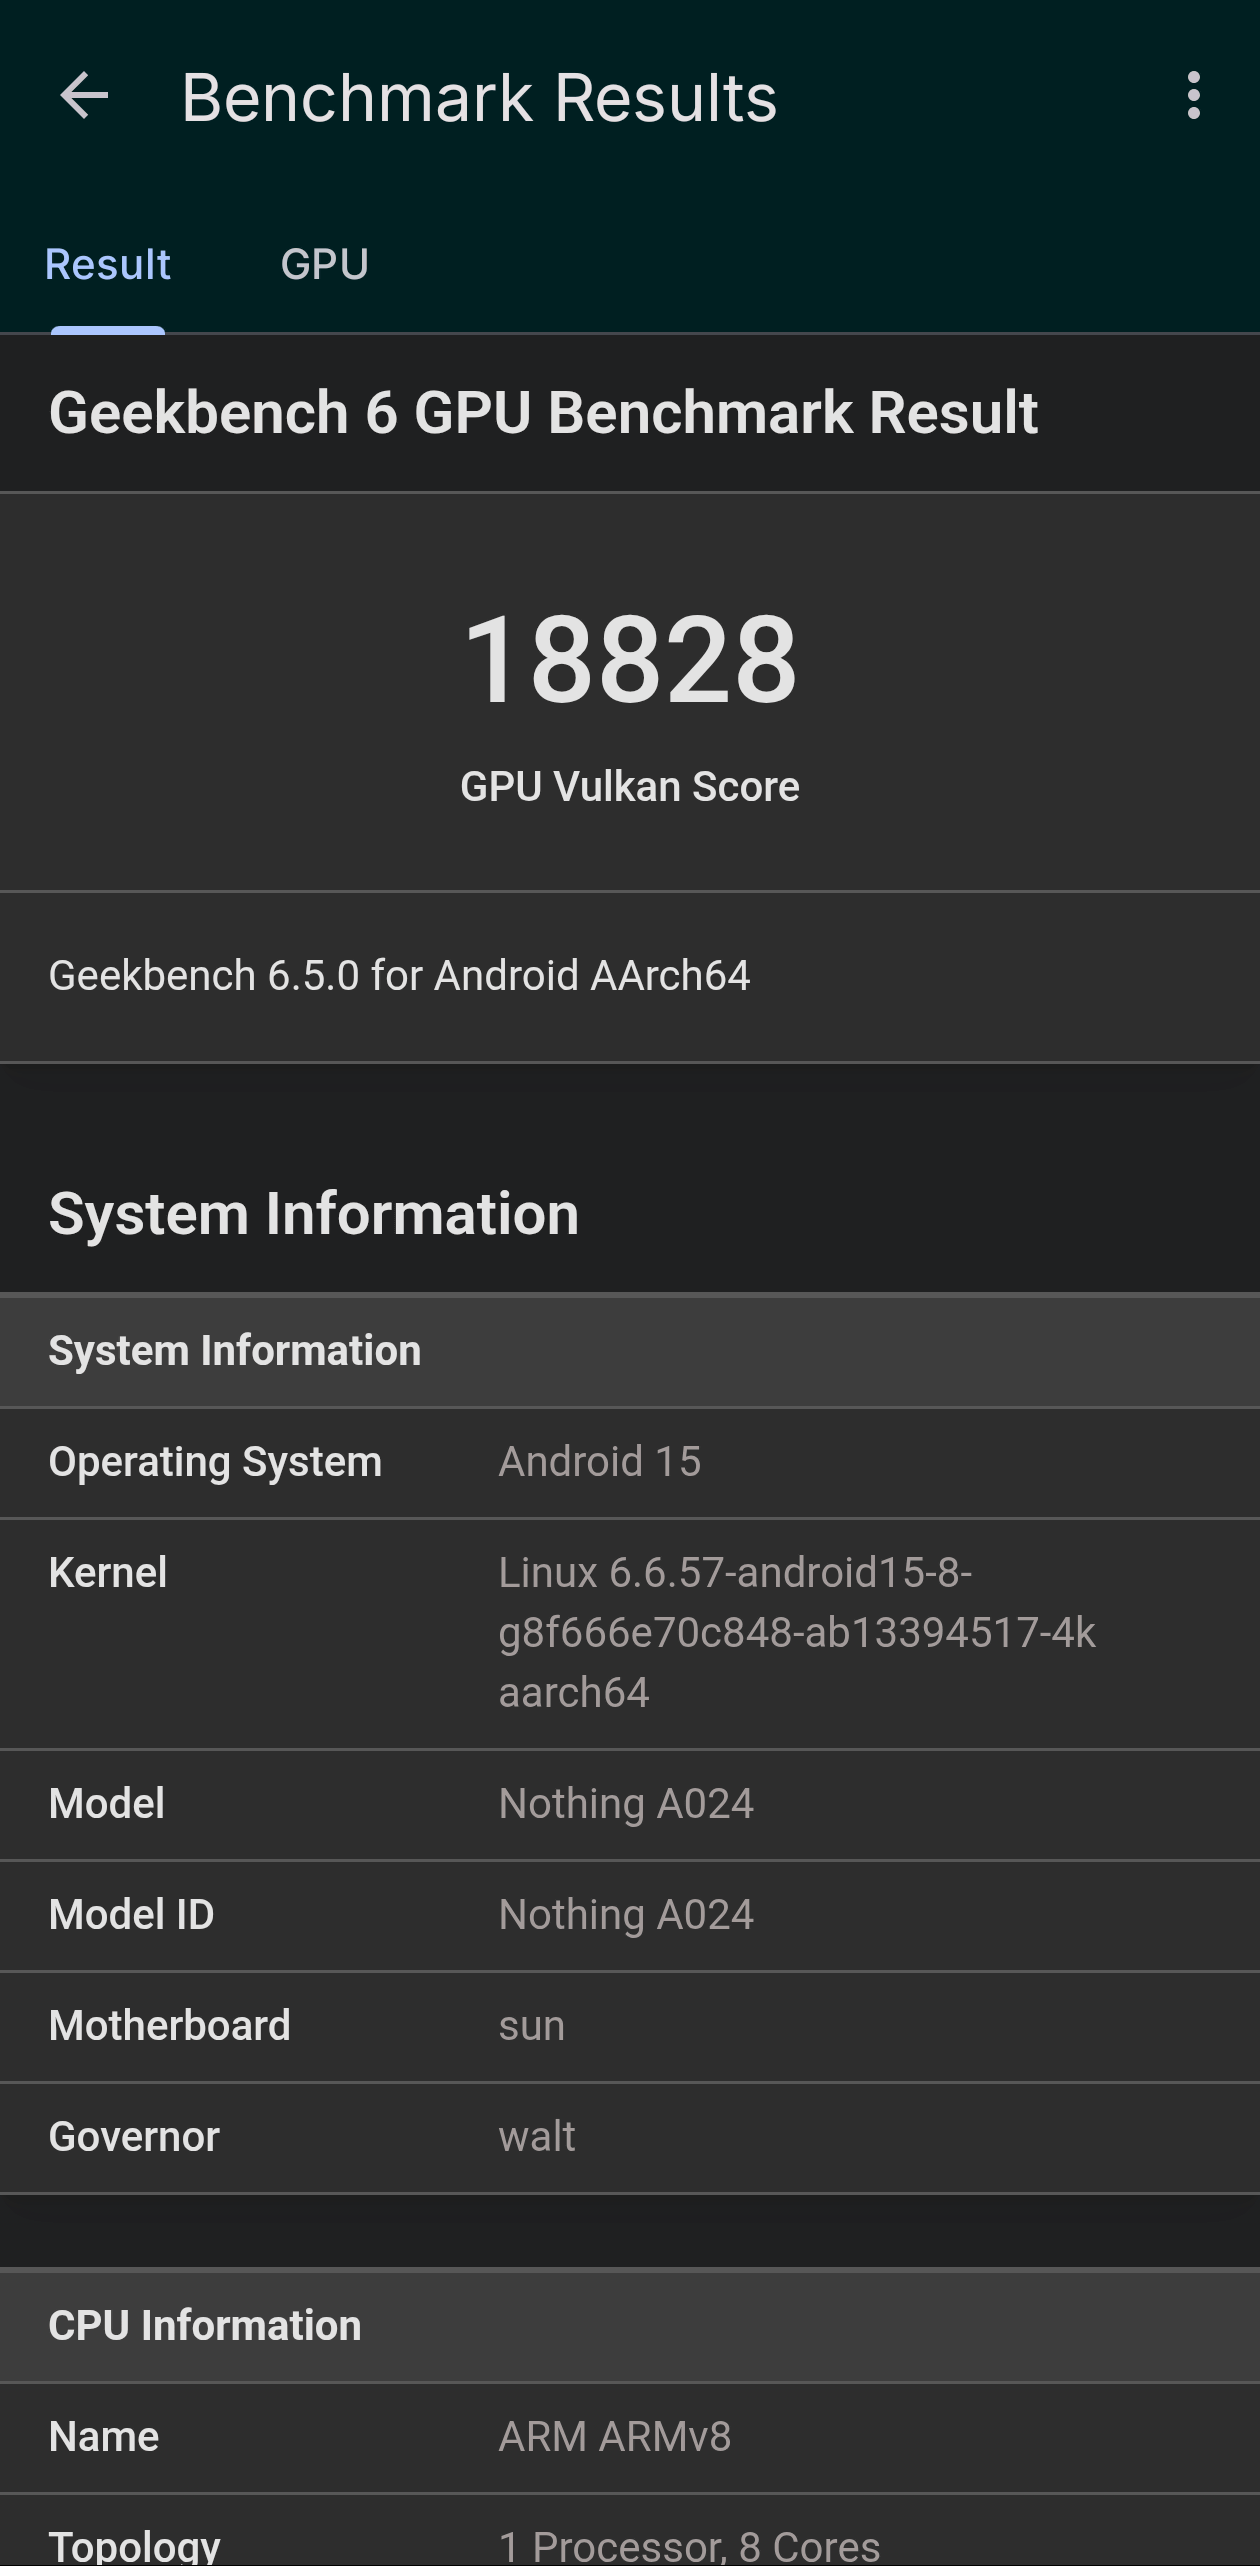Tap the 18828 Vulkan score number
1260x2566 pixels.
(630, 660)
